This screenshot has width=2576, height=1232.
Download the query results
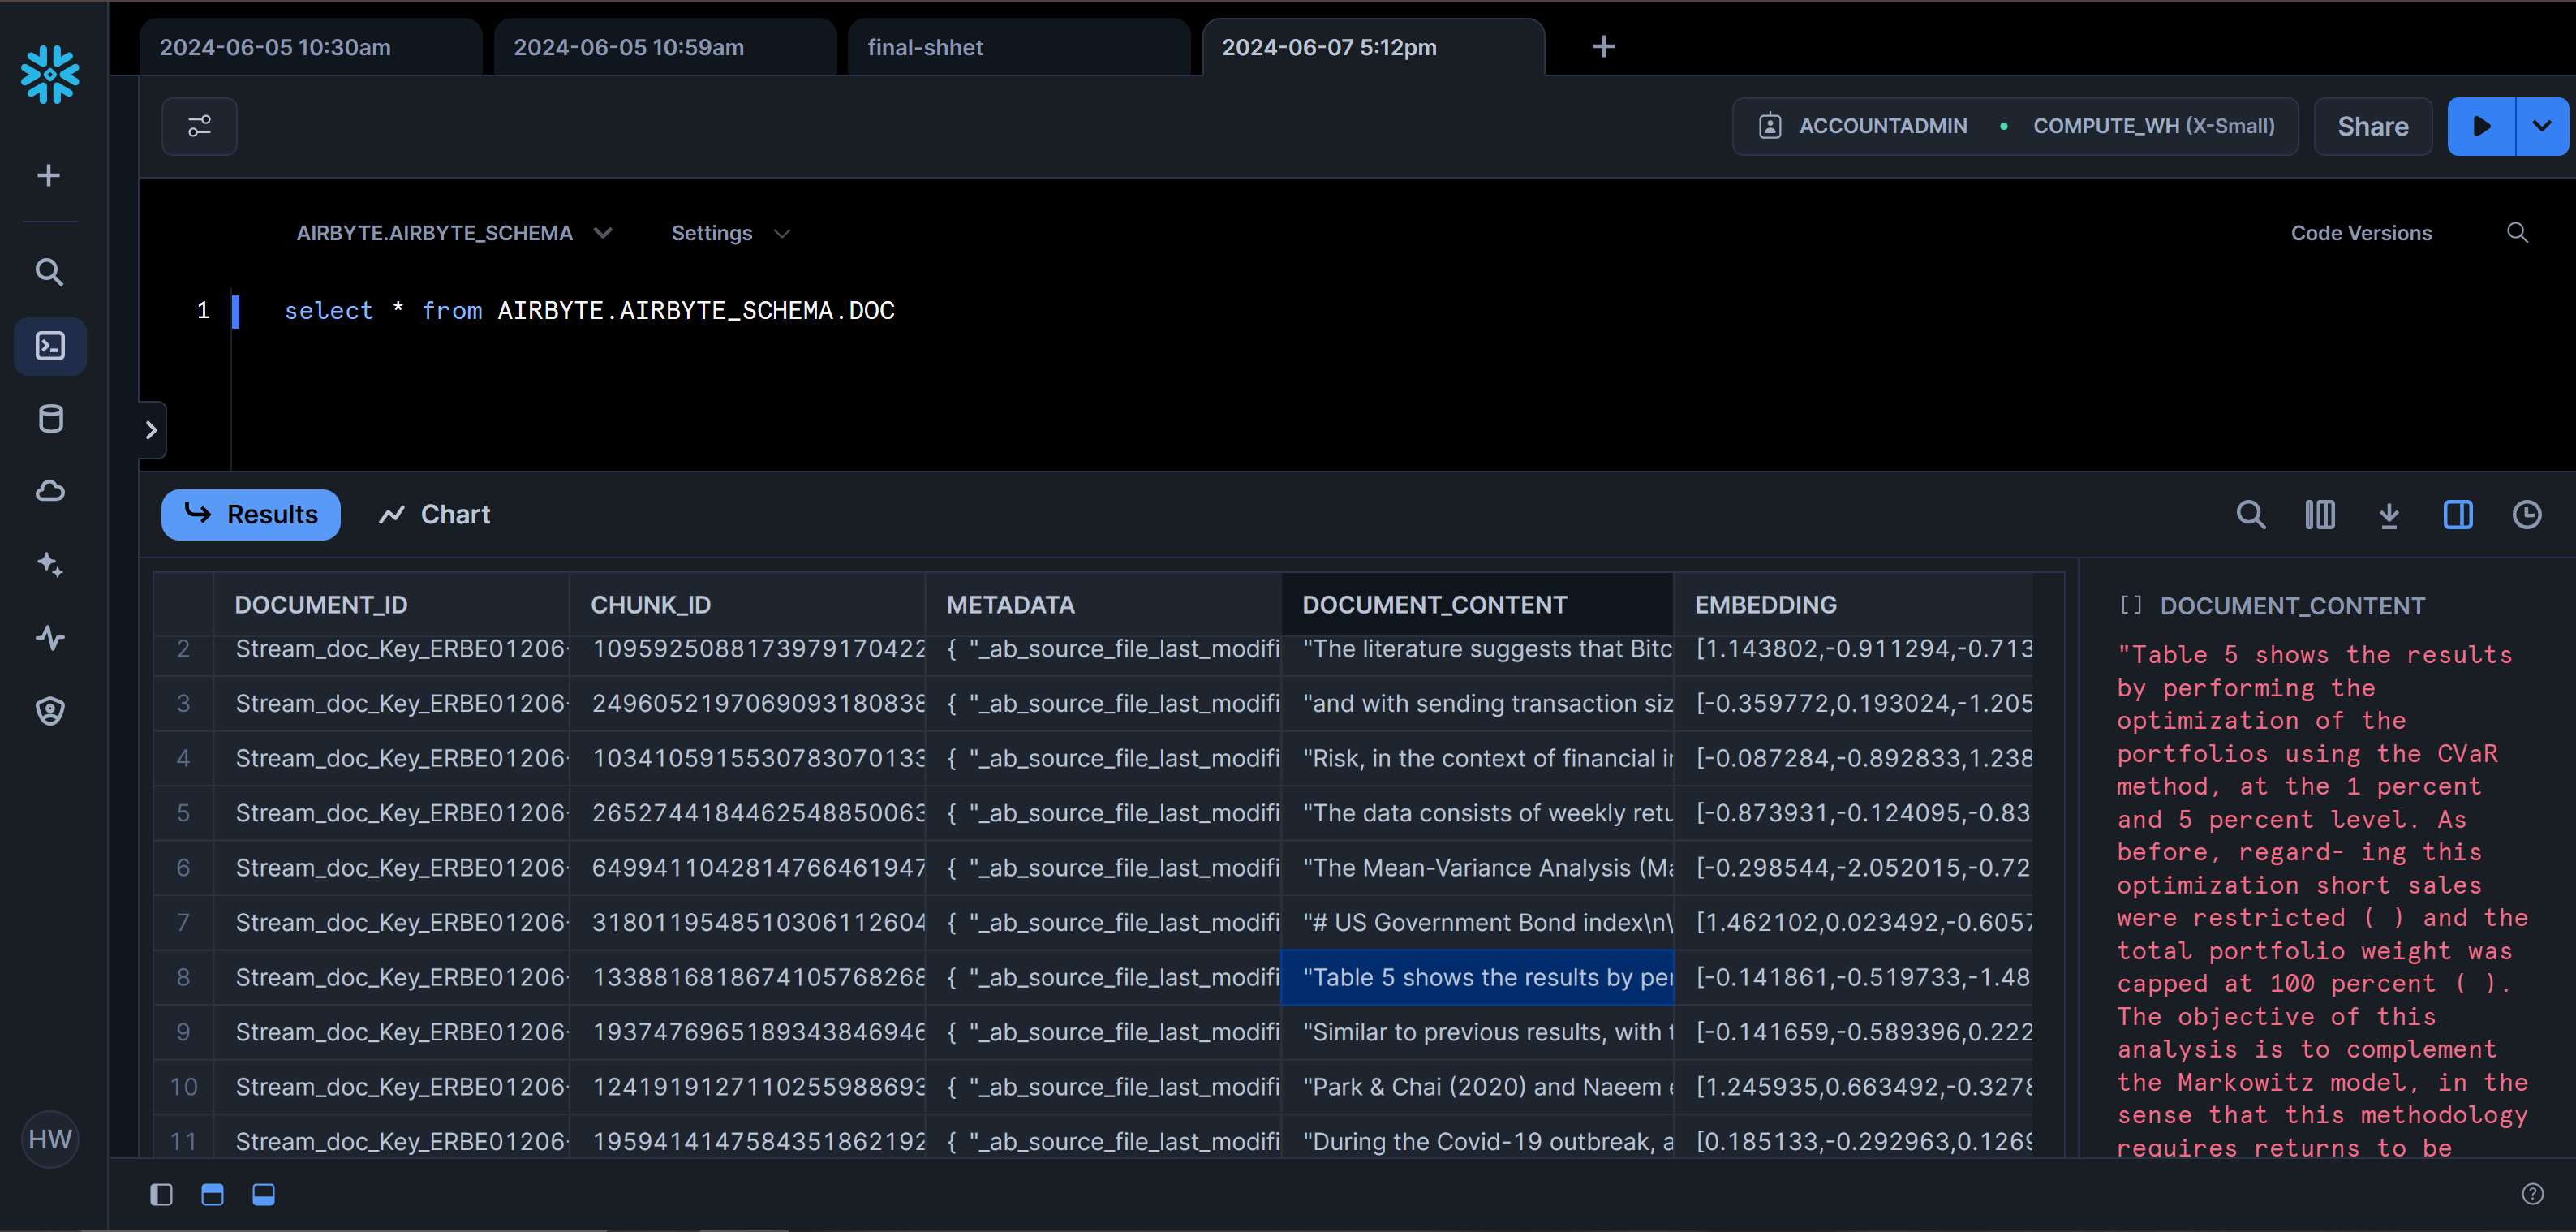point(2389,515)
